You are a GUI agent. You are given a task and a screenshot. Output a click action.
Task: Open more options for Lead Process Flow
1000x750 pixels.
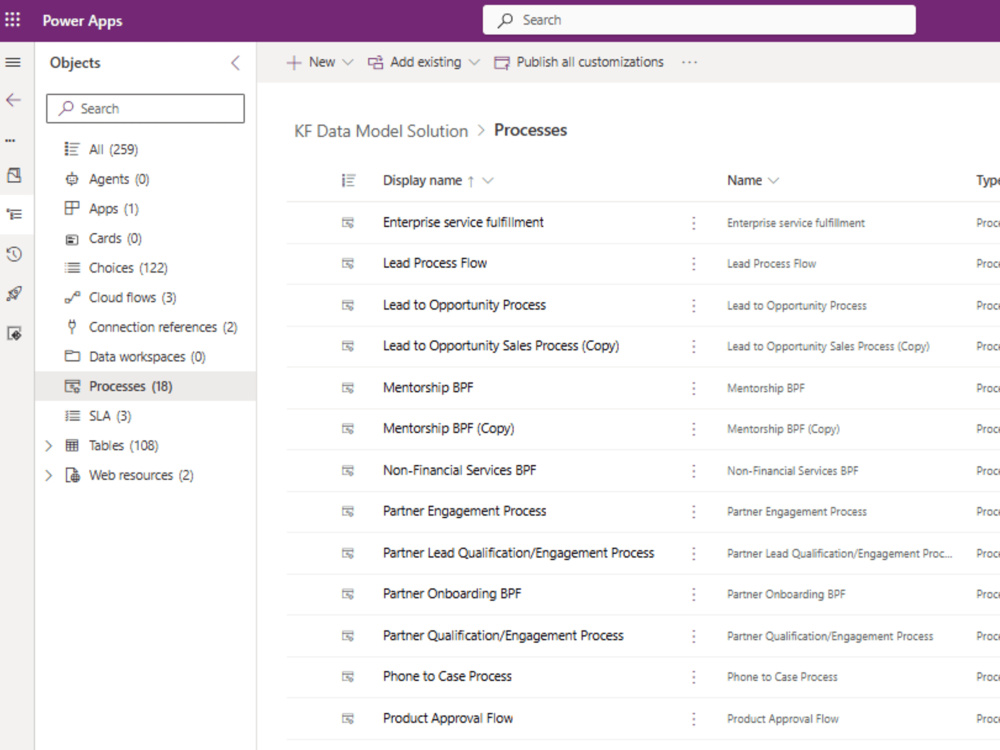pos(694,263)
